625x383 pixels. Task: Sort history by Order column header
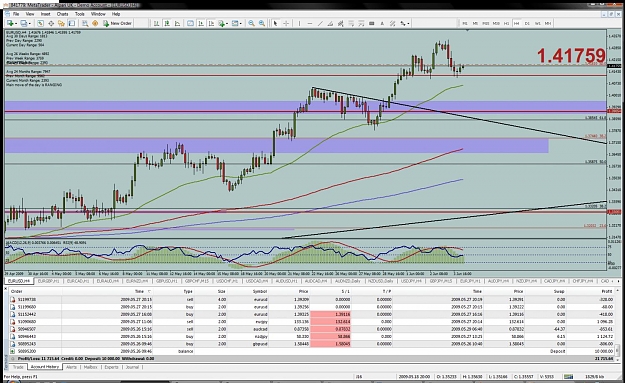tap(35, 291)
